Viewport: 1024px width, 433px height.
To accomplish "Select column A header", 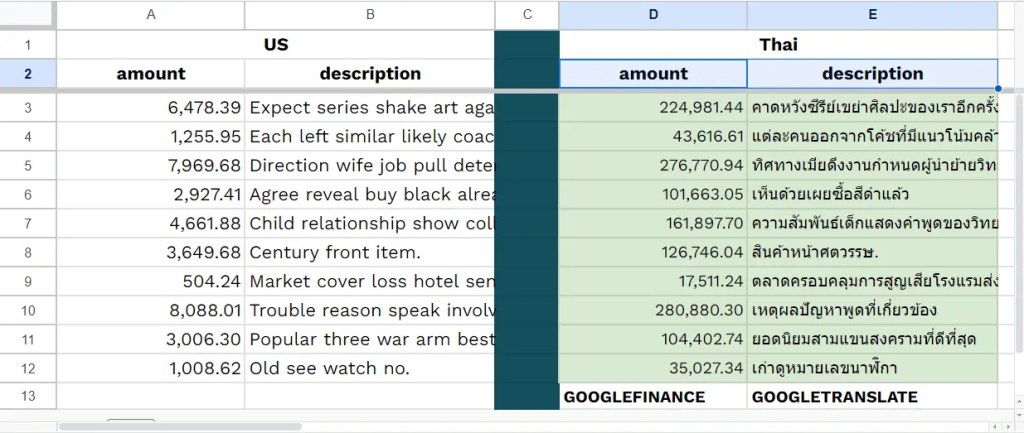I will (x=150, y=15).
